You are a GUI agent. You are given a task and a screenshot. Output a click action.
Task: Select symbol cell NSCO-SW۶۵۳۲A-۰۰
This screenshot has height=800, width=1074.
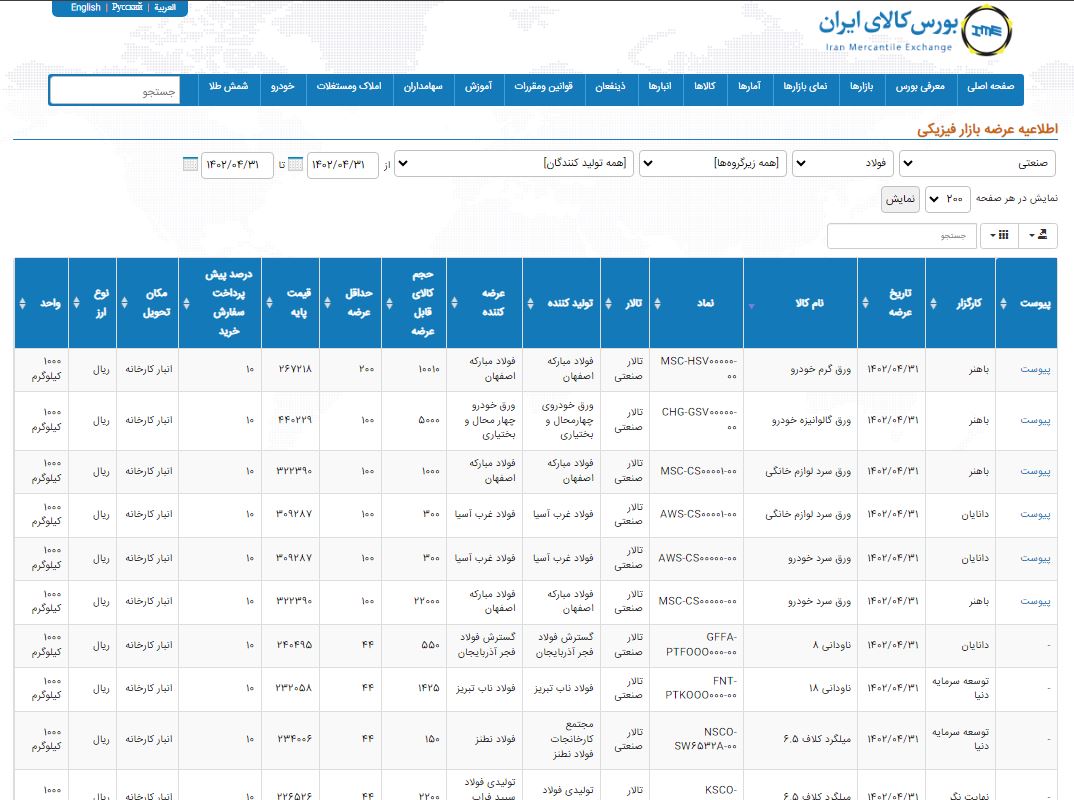point(697,739)
